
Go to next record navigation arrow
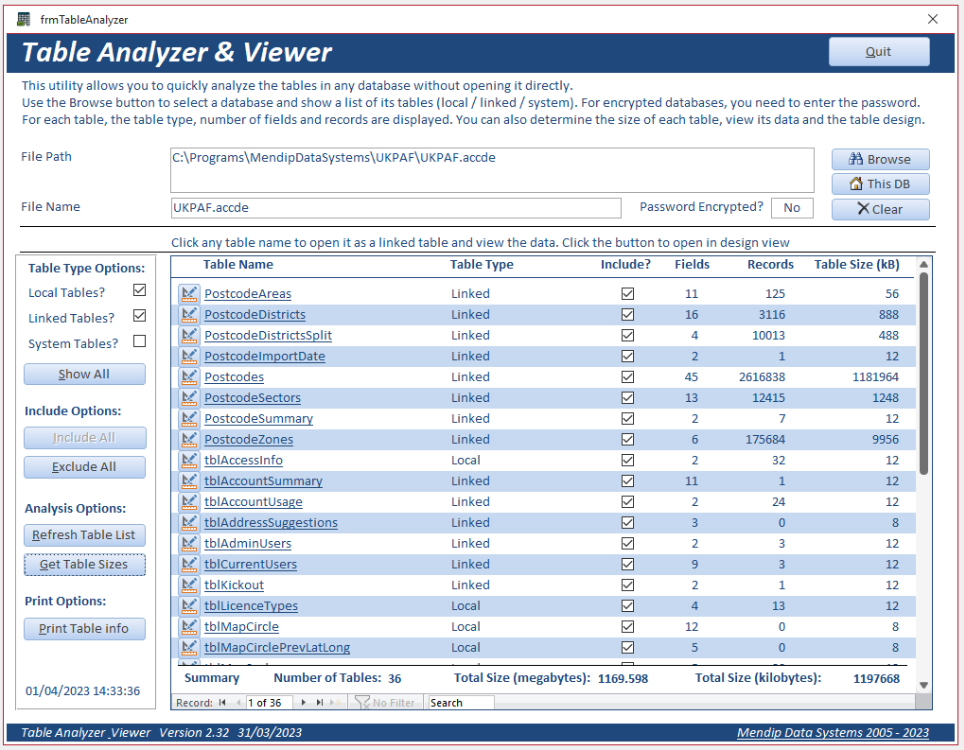click(x=304, y=703)
